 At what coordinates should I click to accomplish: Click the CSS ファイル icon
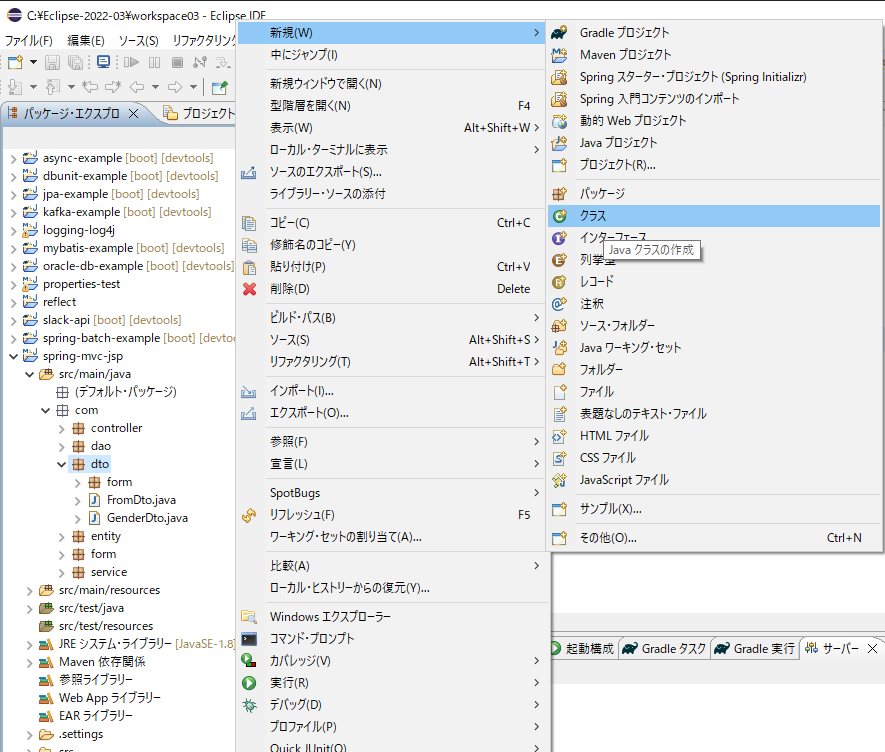[x=559, y=458]
